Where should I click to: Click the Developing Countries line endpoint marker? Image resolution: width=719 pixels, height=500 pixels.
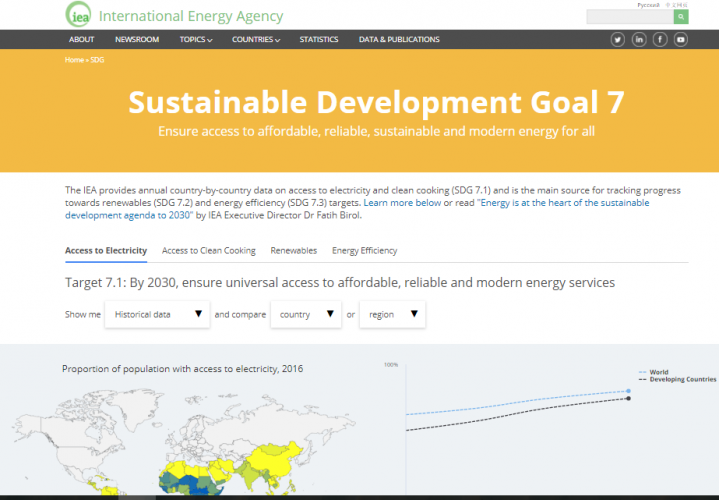point(628,398)
